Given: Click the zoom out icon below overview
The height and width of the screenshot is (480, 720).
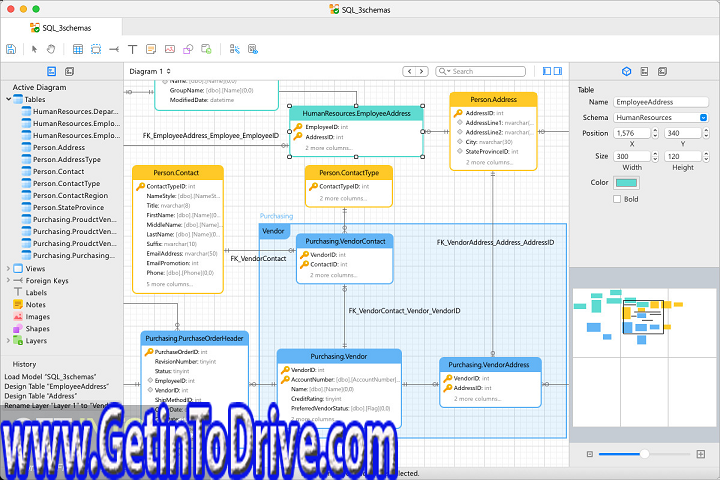Looking at the screenshot, I should click(x=590, y=454).
